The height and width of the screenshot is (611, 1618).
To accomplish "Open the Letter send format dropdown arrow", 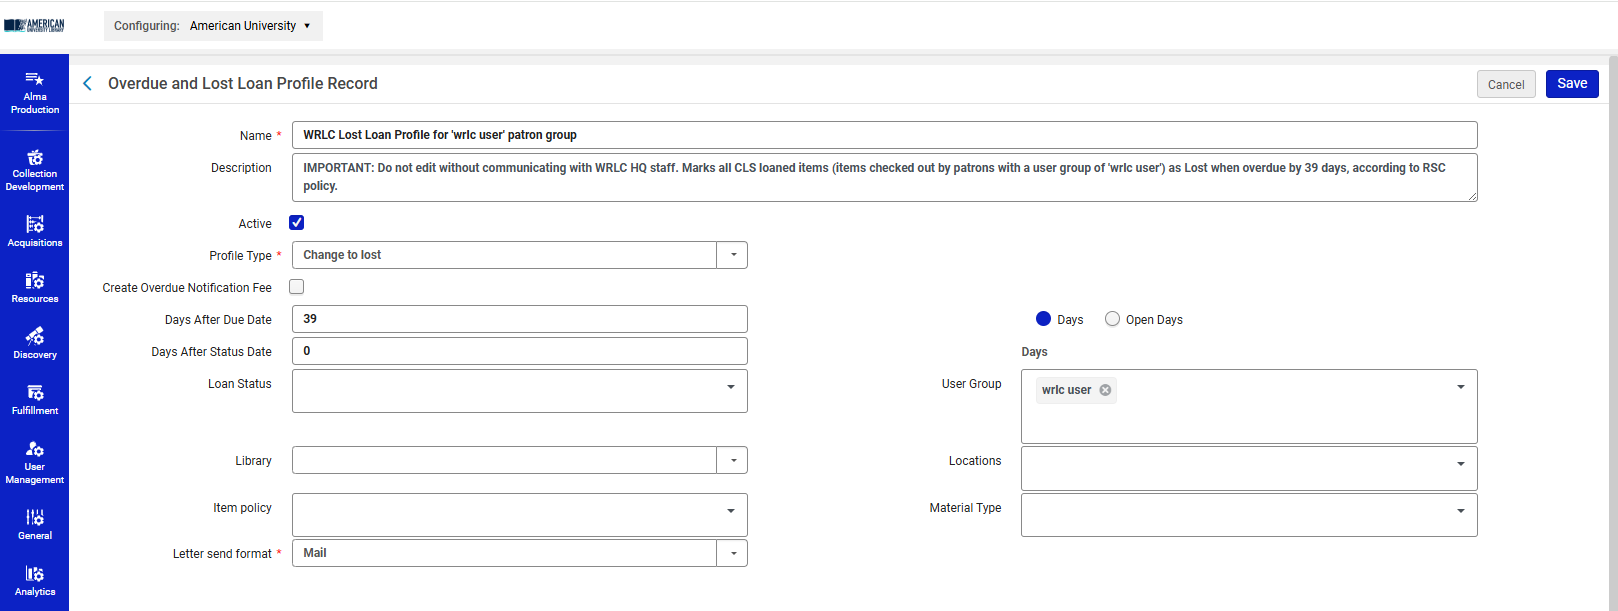I will click(x=732, y=553).
